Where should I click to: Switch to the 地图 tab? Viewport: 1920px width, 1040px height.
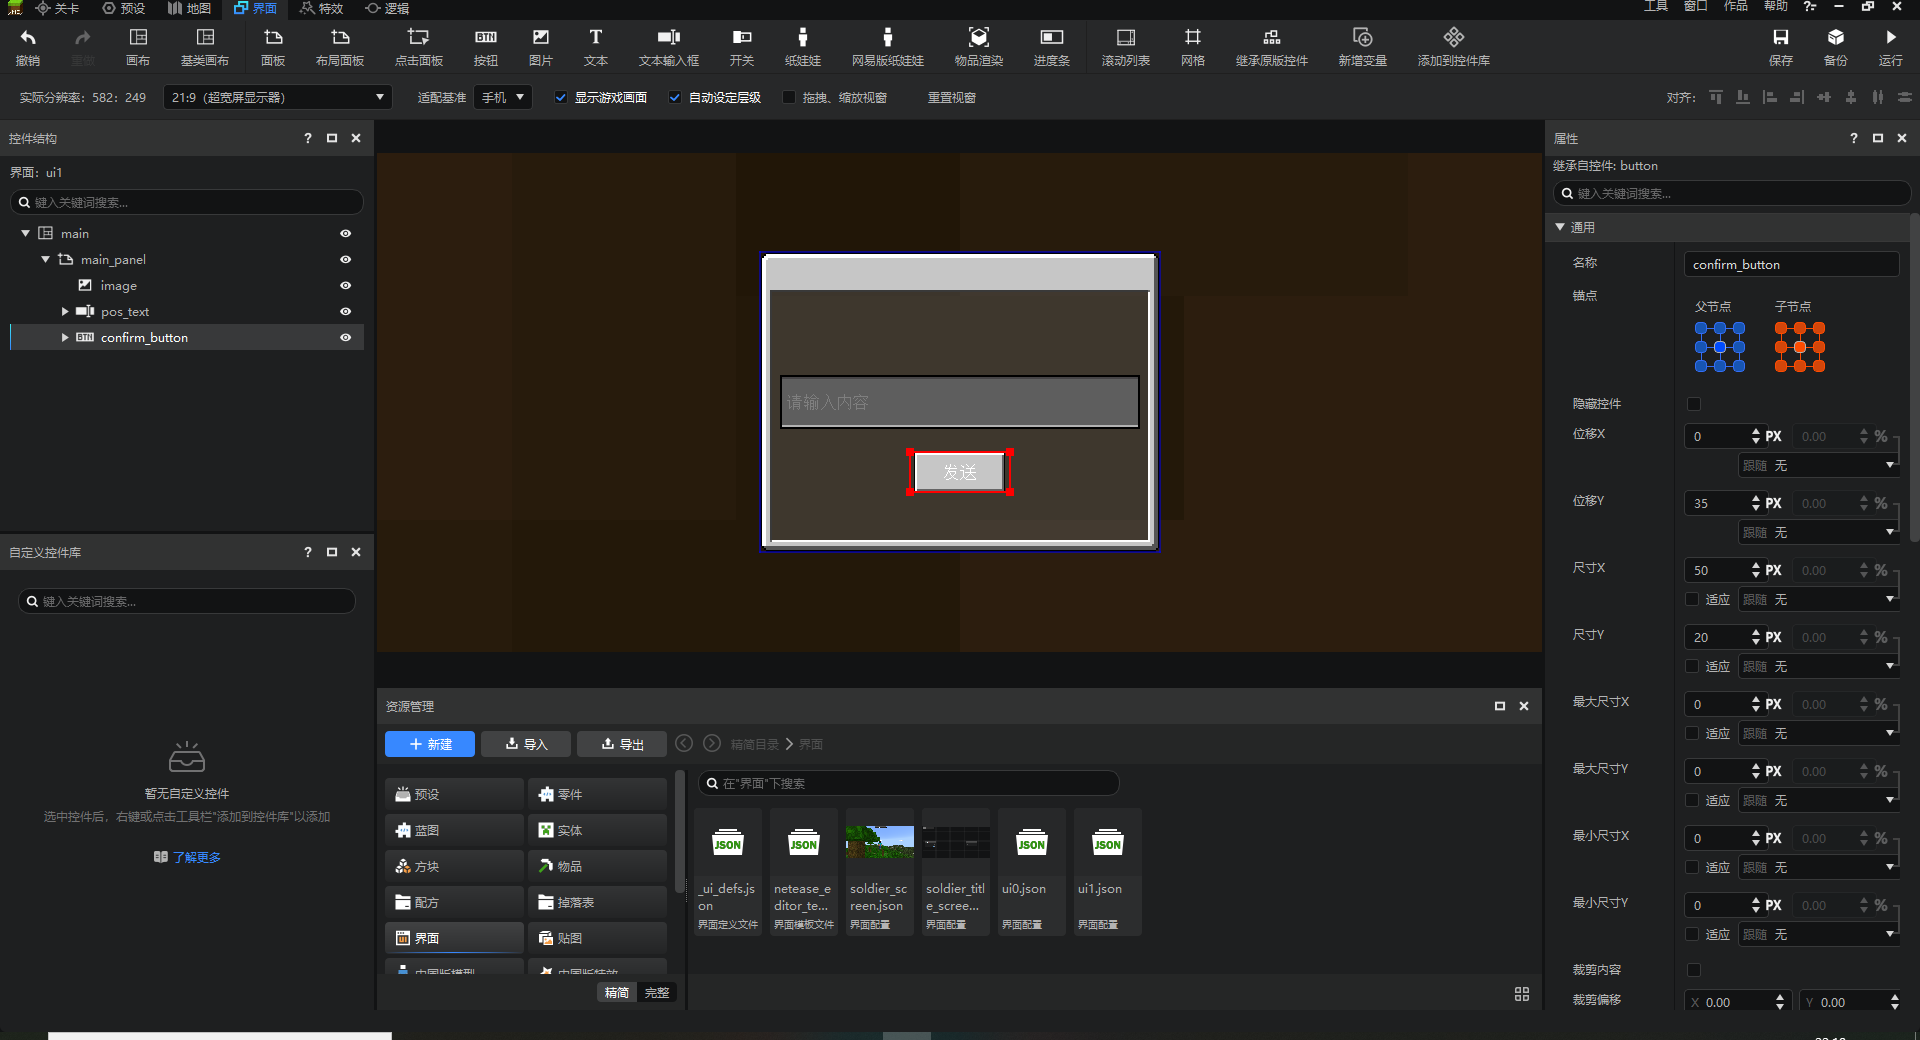pyautogui.click(x=189, y=8)
